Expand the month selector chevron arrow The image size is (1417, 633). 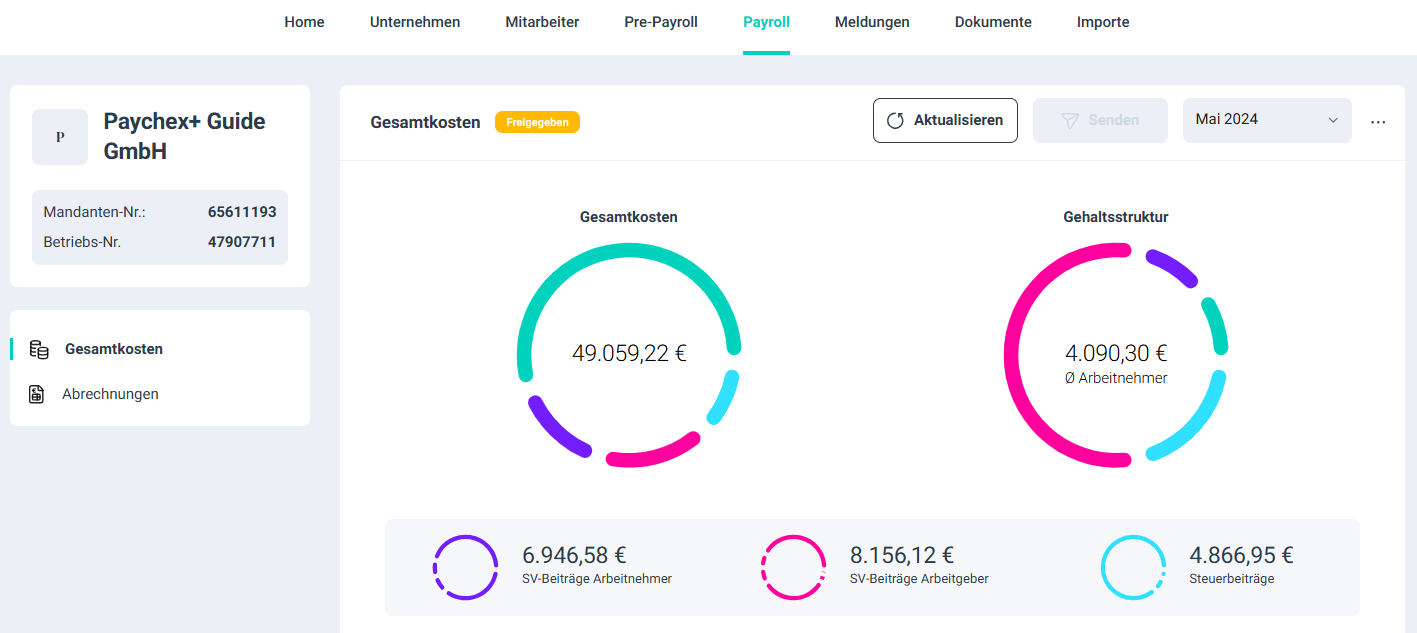1333,120
